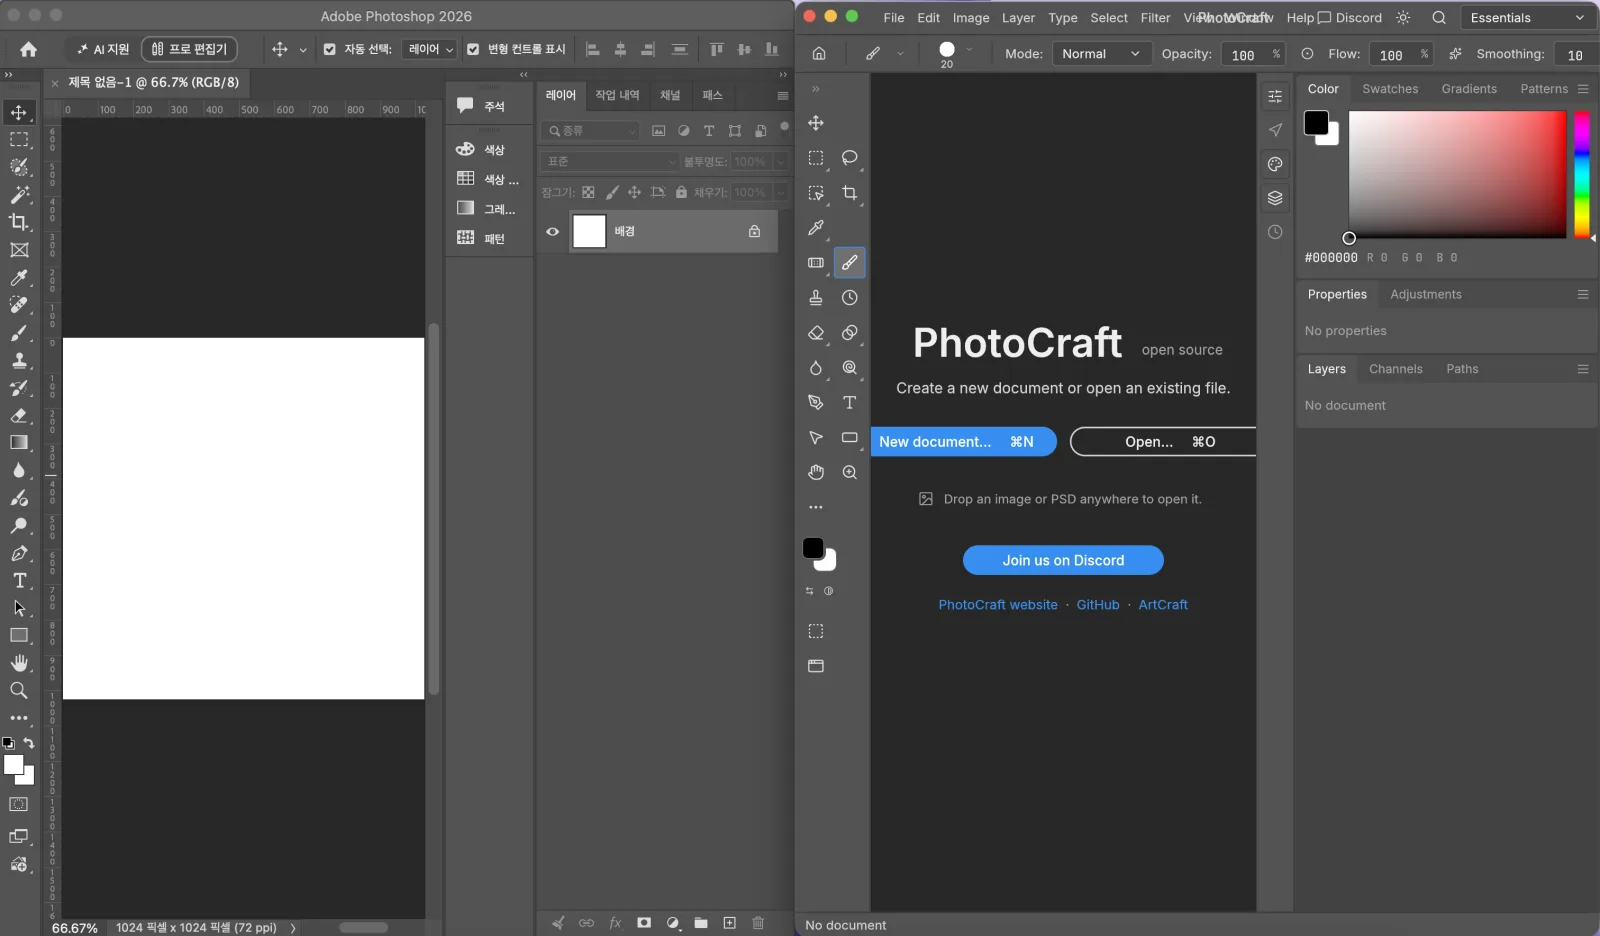Open the Filter menu in PhotoCraft
1600x936 pixels.
1155,18
